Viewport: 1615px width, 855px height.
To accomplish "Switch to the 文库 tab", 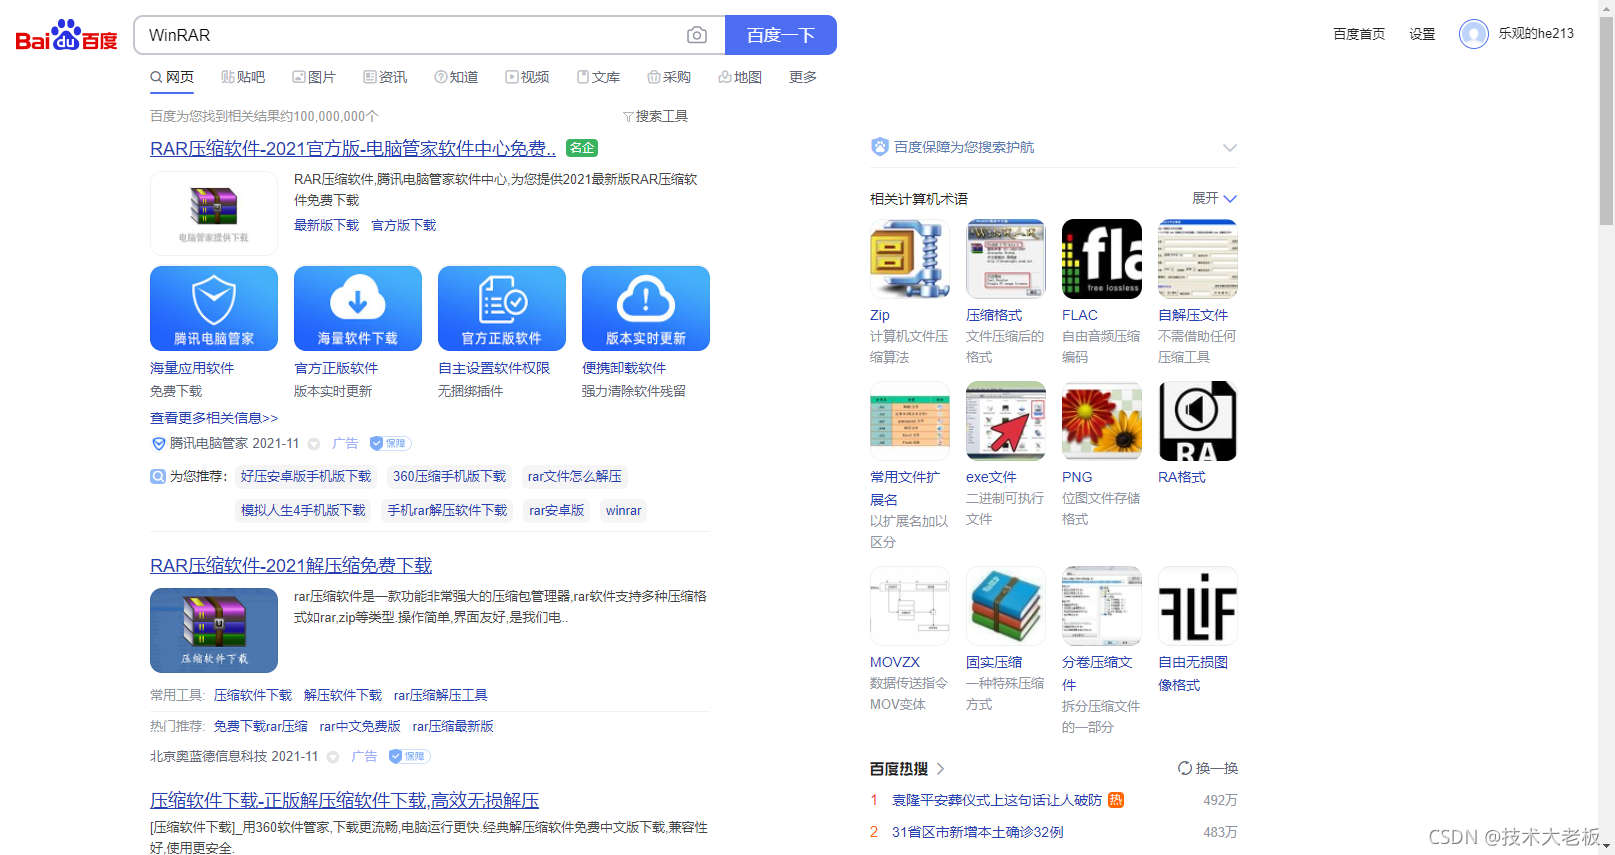I will tap(598, 77).
